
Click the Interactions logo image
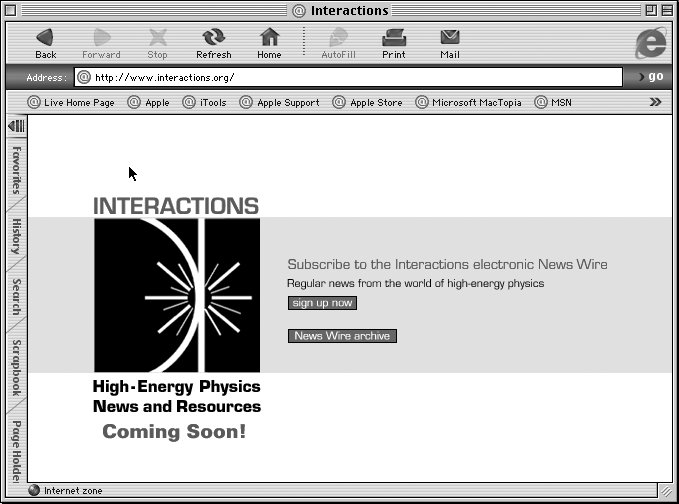click(x=177, y=295)
